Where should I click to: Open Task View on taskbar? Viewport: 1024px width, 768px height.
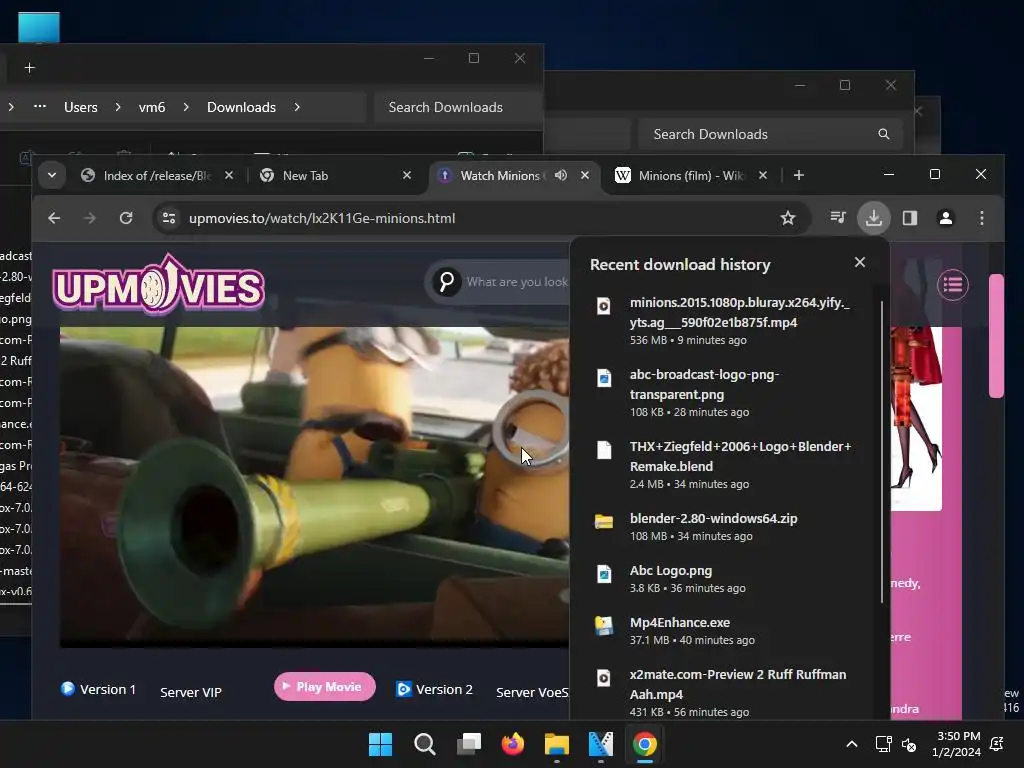469,744
